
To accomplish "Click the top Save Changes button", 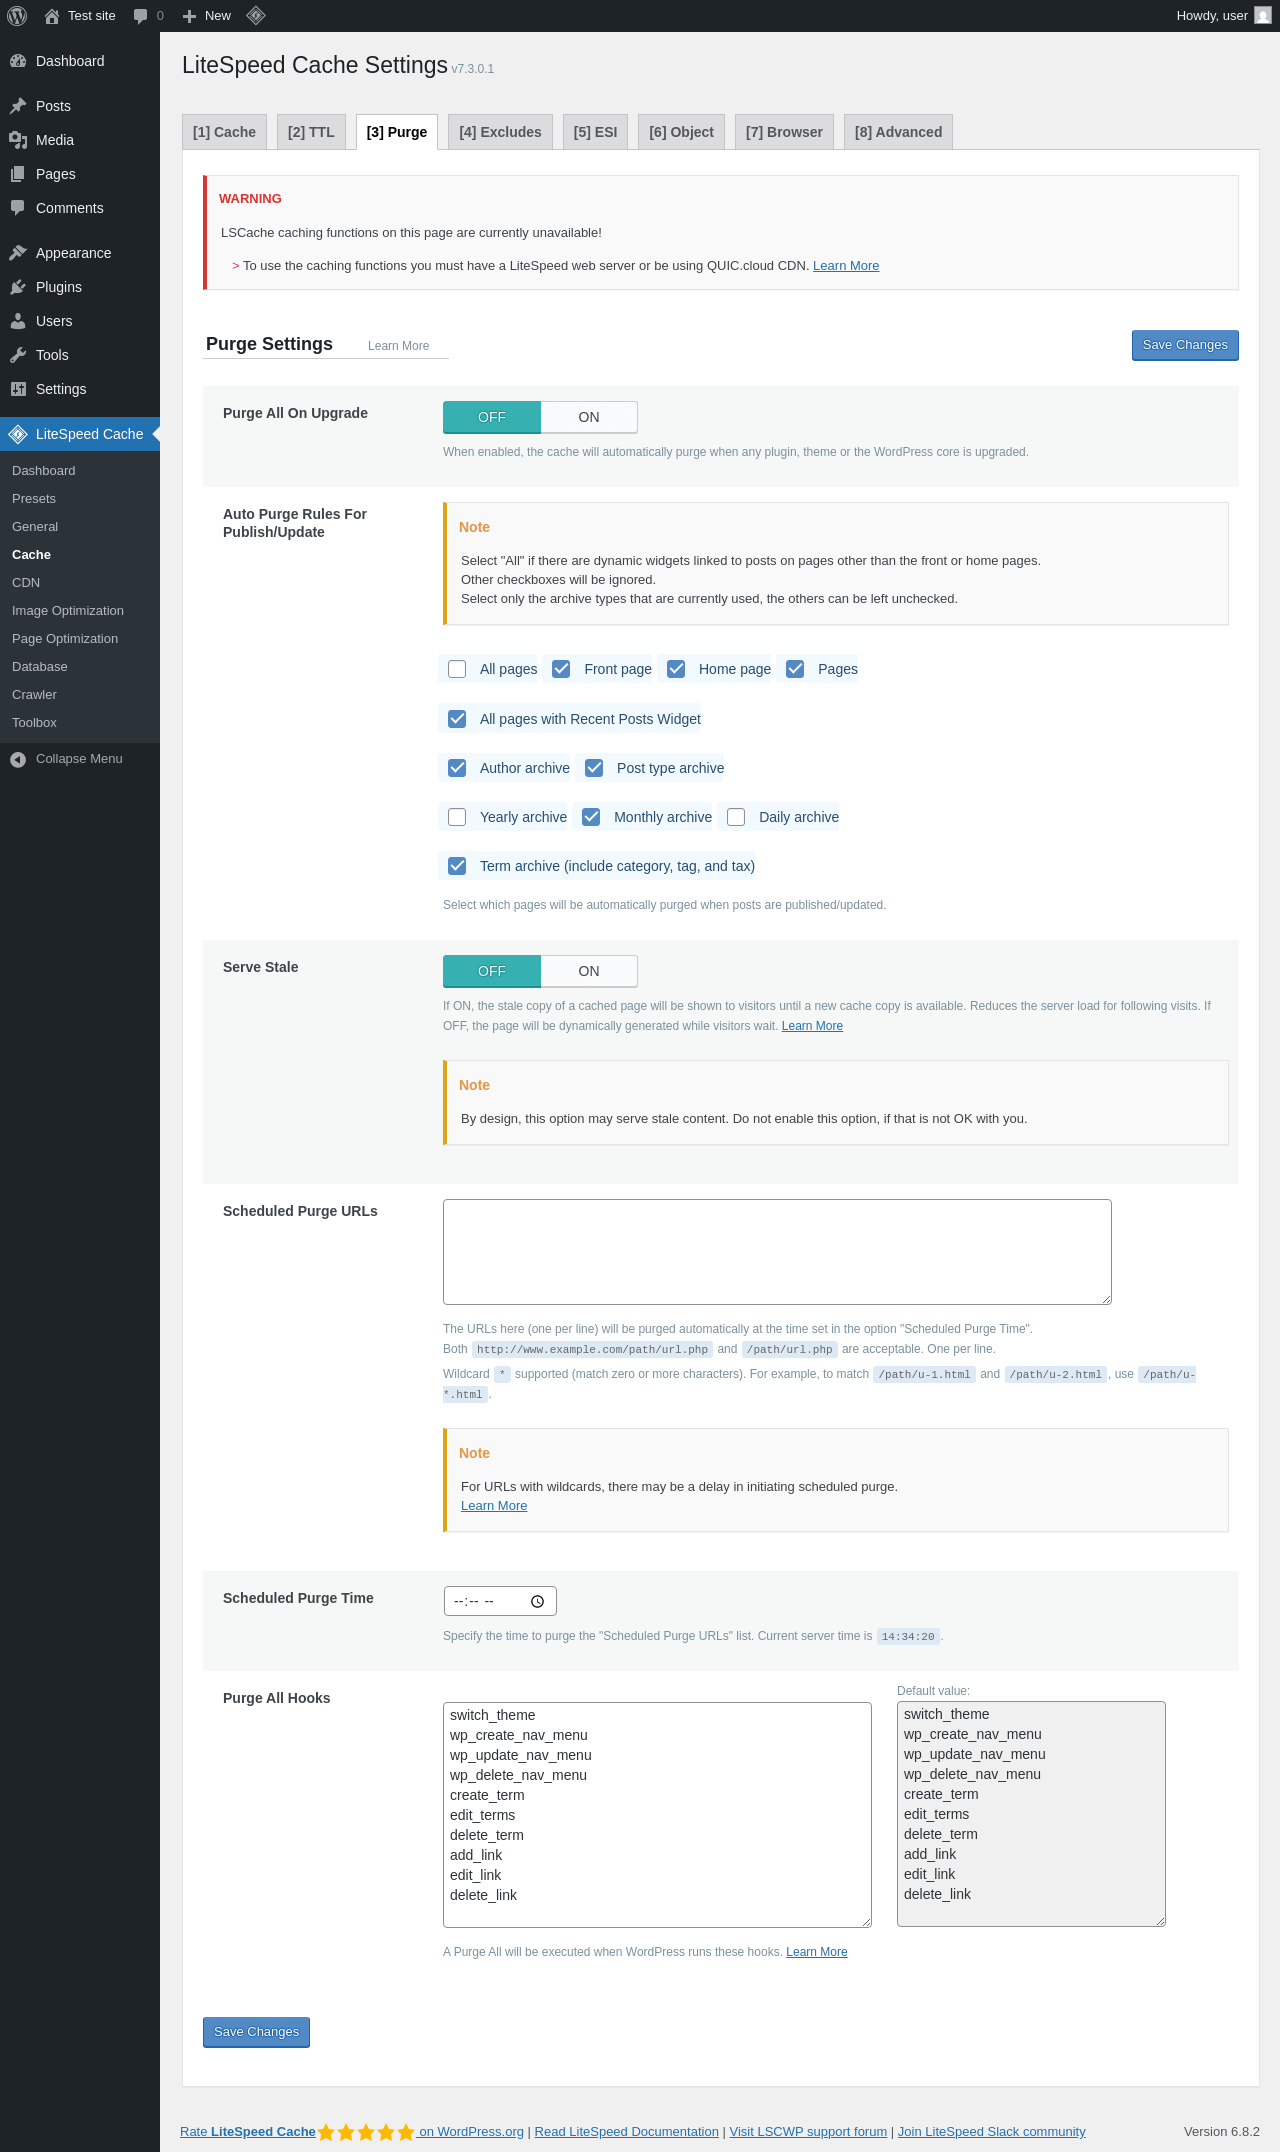I will click(1185, 345).
